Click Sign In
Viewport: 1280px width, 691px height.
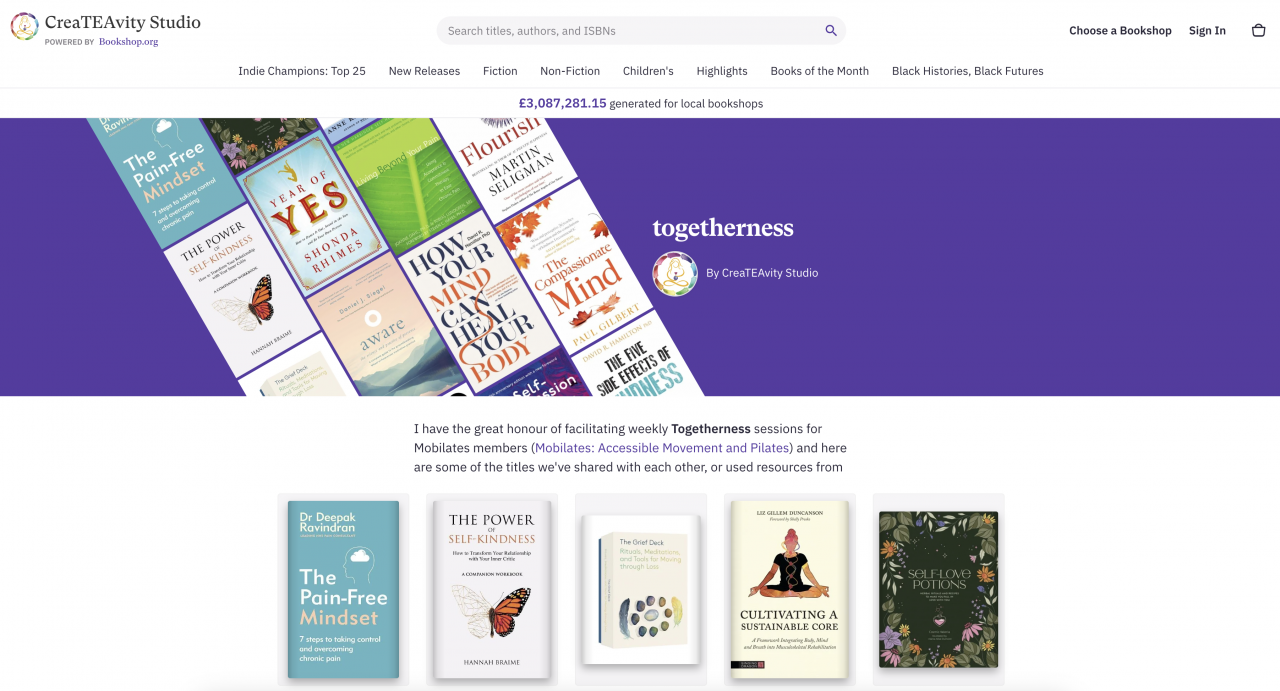pos(1207,31)
